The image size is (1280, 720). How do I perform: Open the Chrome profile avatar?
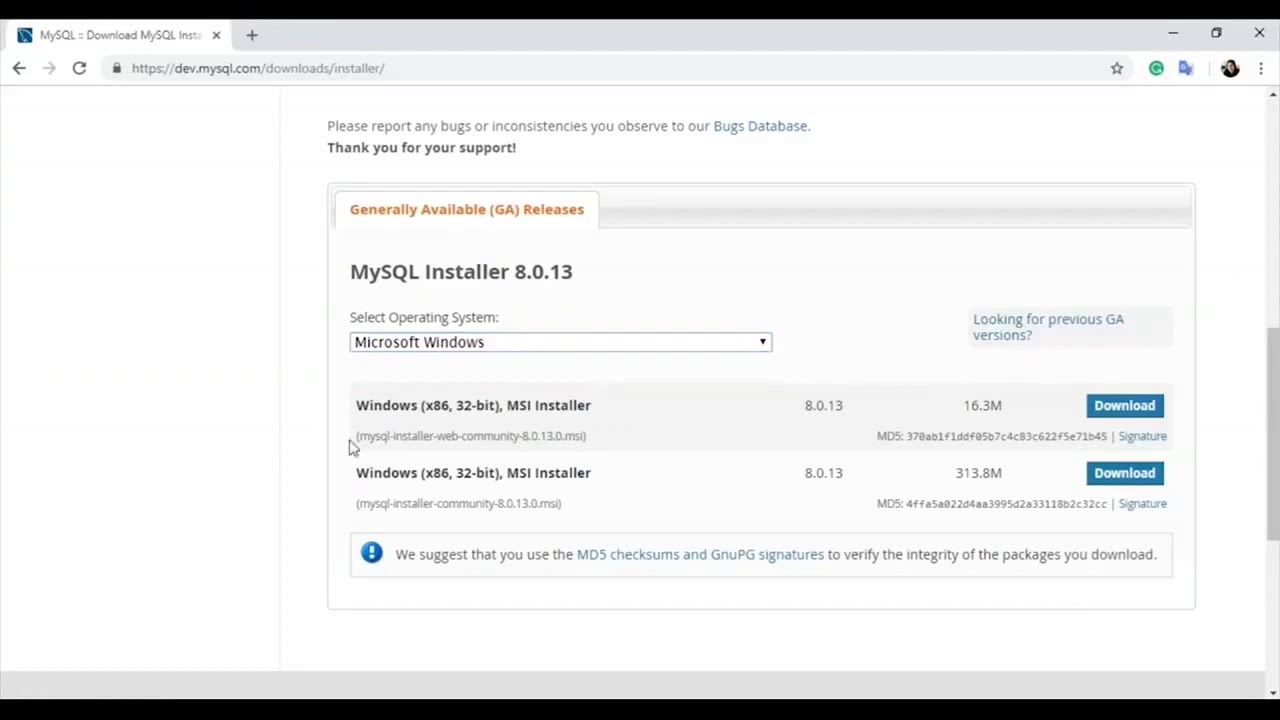(x=1230, y=68)
